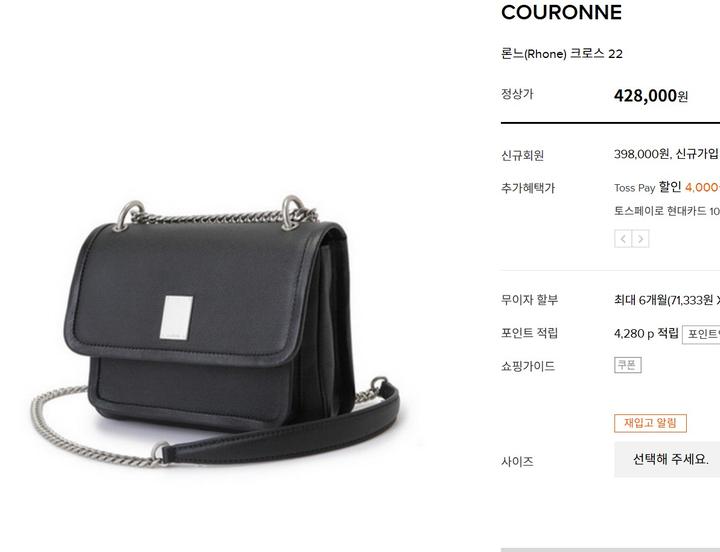This screenshot has width=720, height=552.
Task: Click the 론느(Rhone) 크로스 22 product title
Action: (x=562, y=54)
